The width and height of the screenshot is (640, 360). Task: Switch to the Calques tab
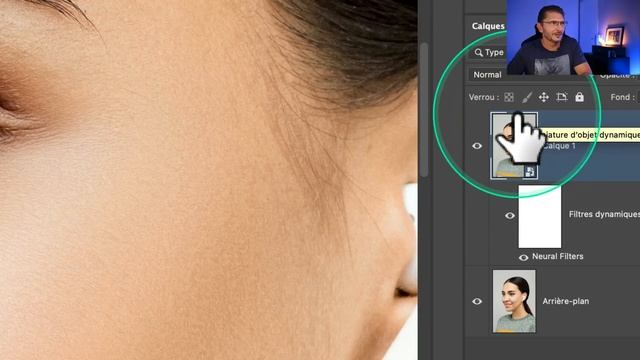[x=488, y=26]
